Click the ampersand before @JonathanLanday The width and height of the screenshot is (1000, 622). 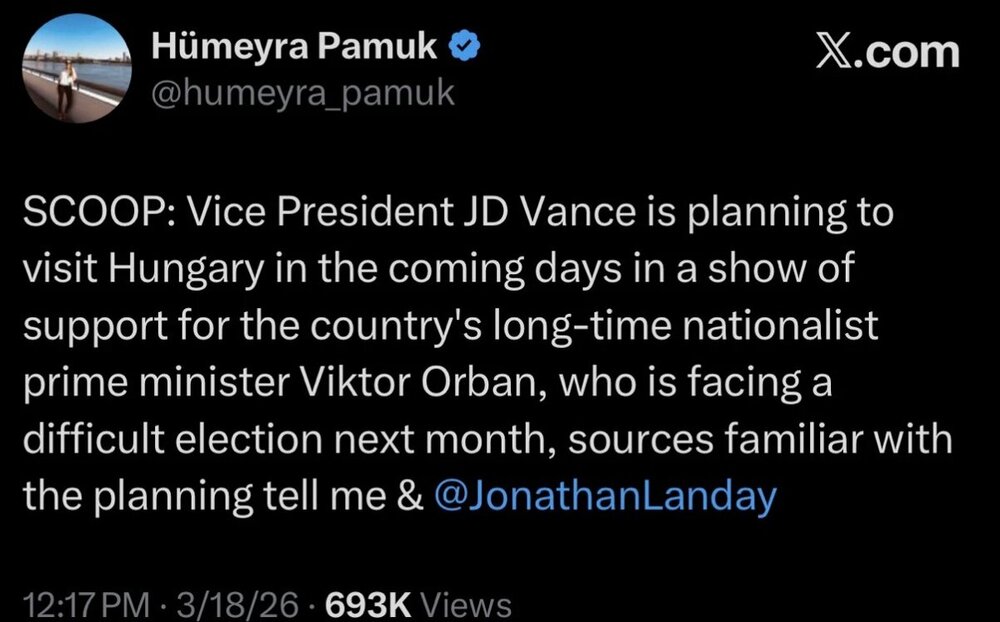coord(410,495)
